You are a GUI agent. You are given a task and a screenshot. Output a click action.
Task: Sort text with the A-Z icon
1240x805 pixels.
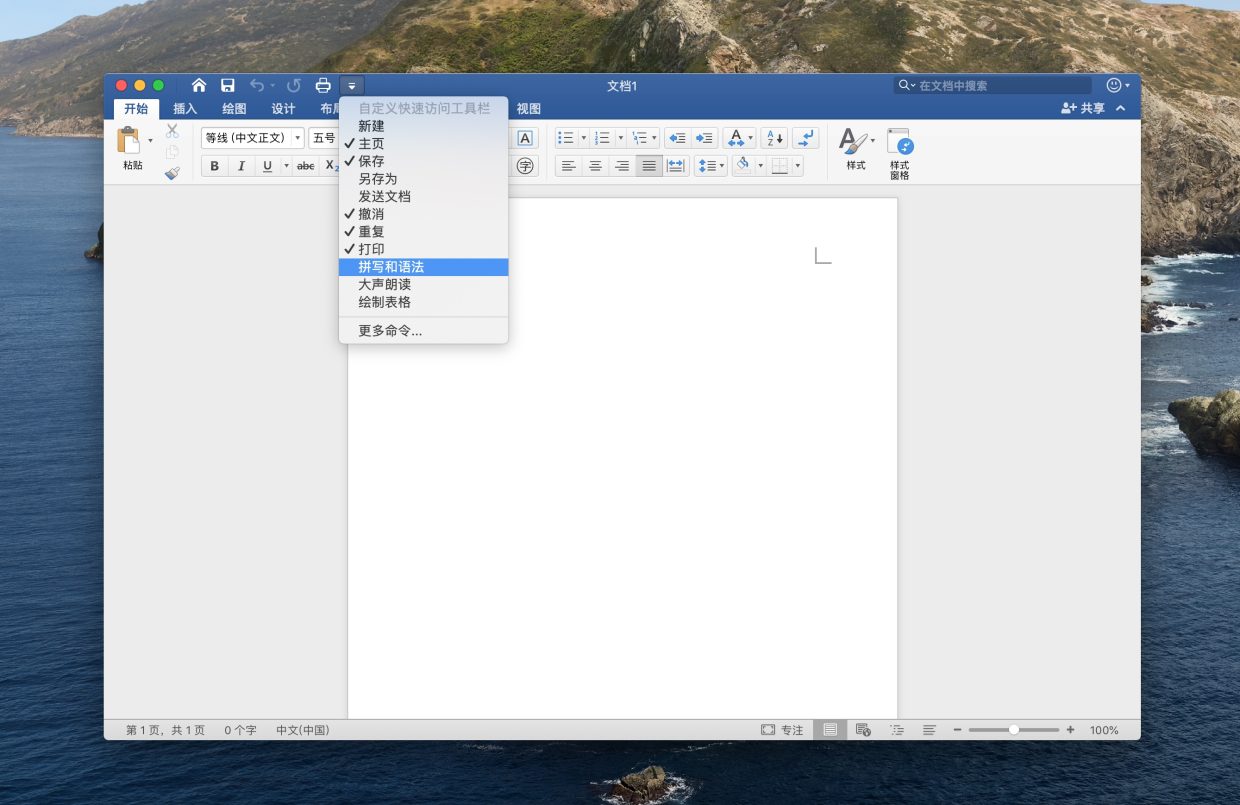774,138
